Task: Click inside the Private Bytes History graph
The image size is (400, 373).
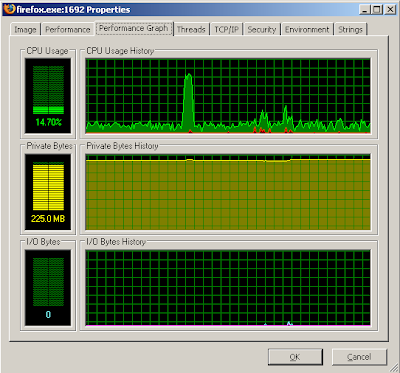Action: pos(228,192)
